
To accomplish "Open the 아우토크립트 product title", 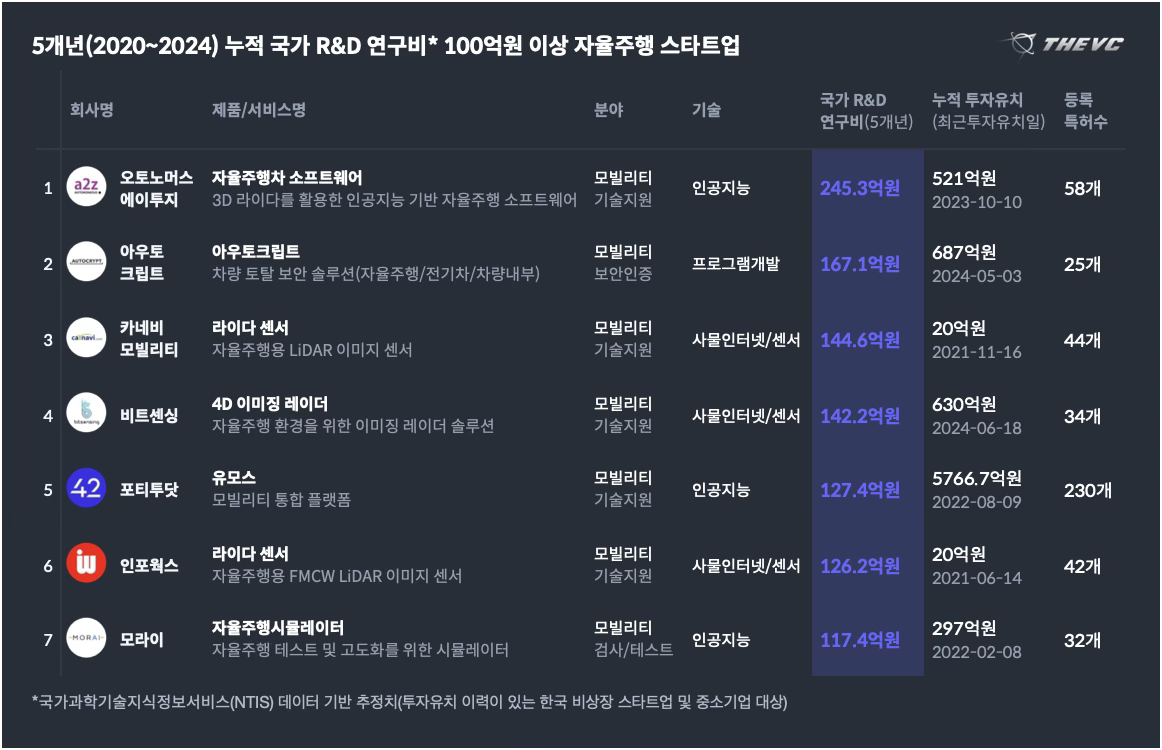I will [256, 251].
